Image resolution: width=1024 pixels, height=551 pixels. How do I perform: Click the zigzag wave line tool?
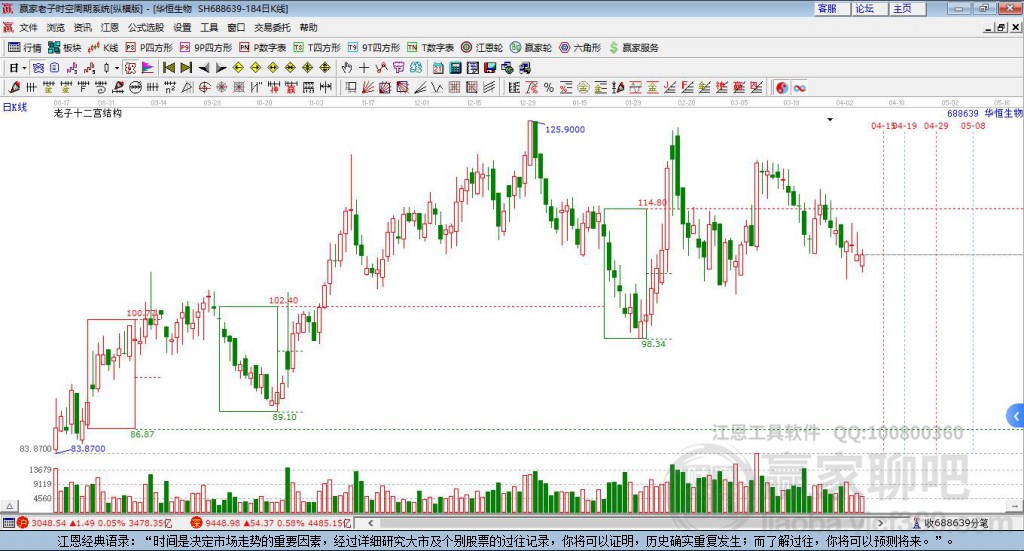tap(436, 87)
